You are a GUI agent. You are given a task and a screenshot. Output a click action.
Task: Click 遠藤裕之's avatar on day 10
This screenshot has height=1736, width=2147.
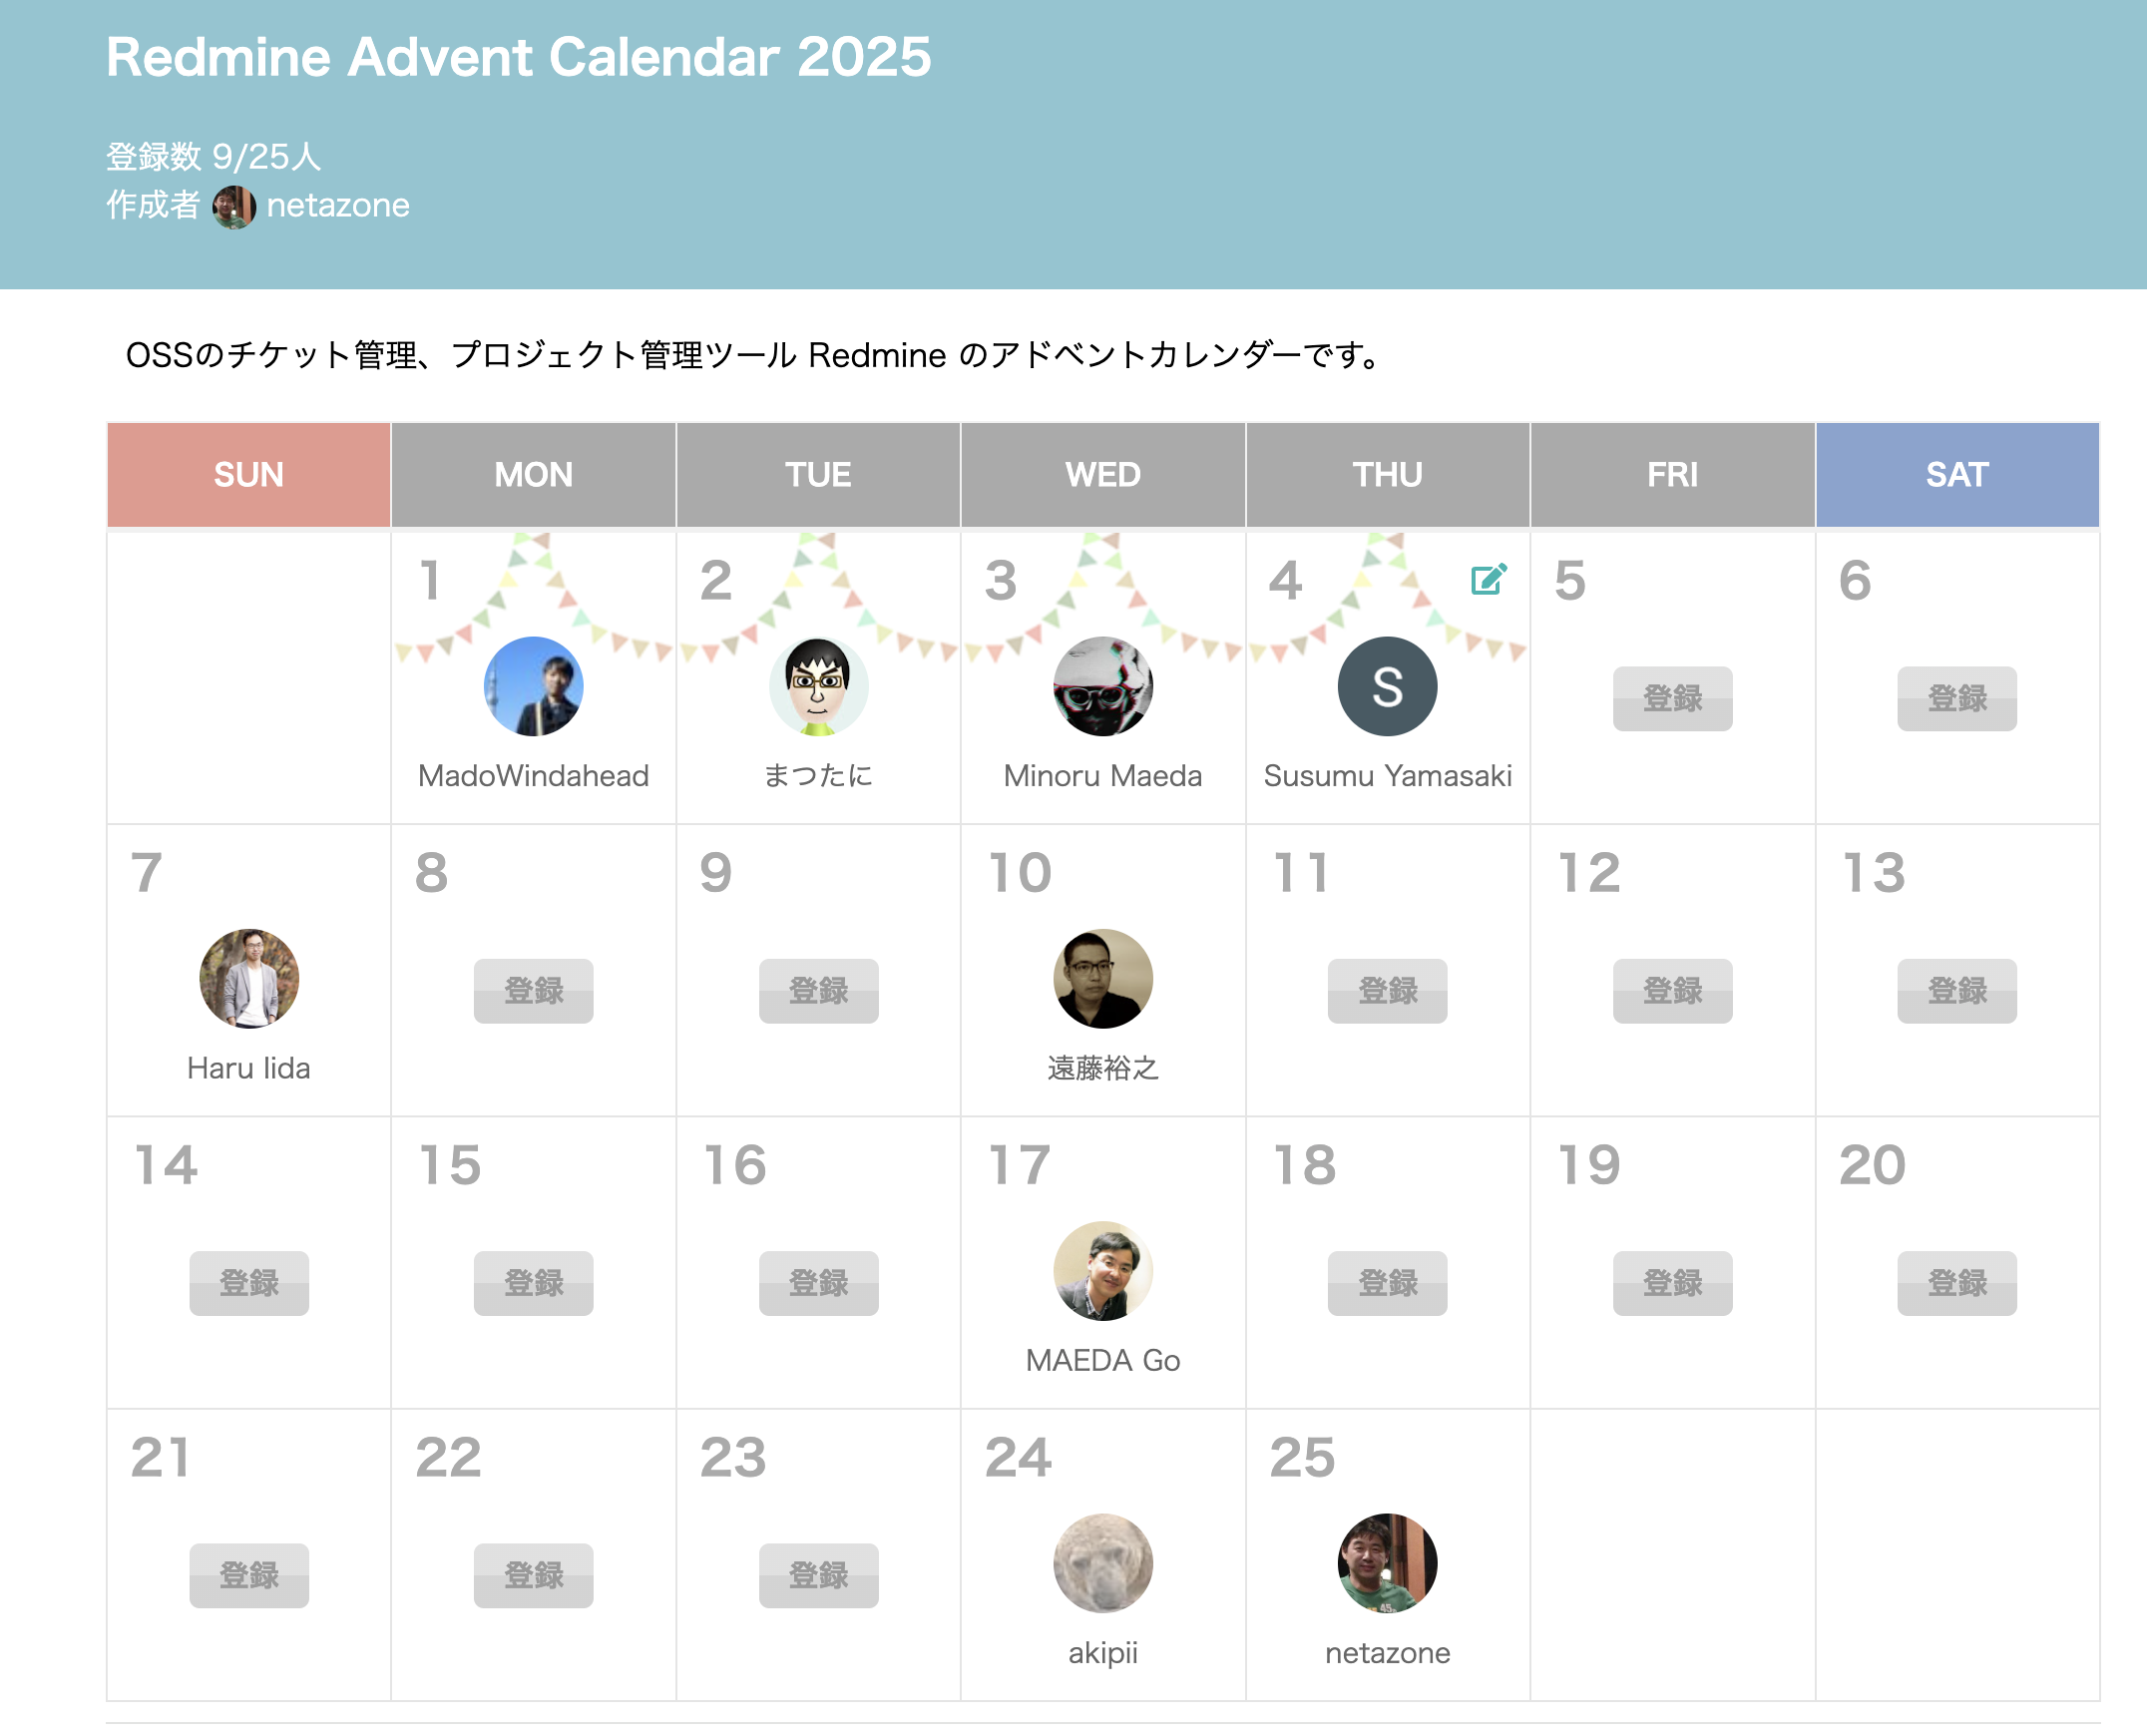point(1102,978)
